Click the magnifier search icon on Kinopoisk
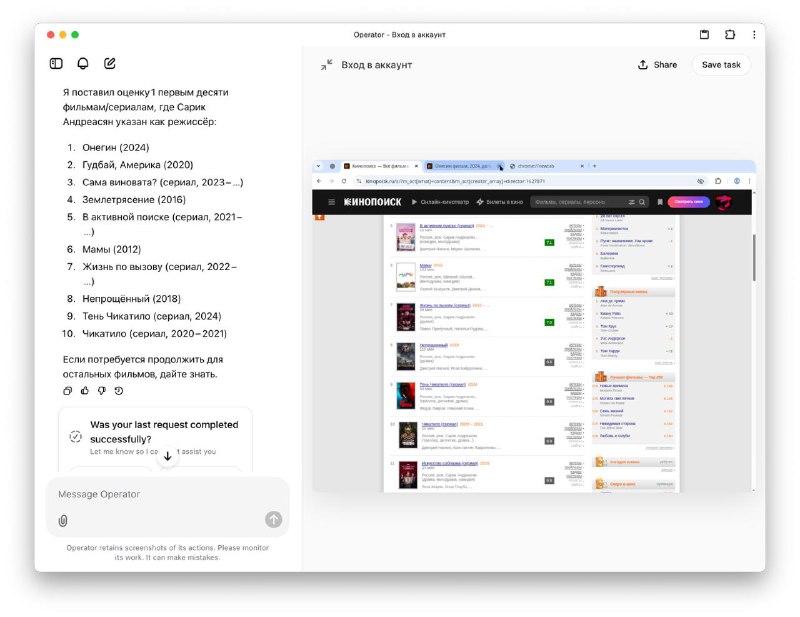800x617 pixels. 642,202
